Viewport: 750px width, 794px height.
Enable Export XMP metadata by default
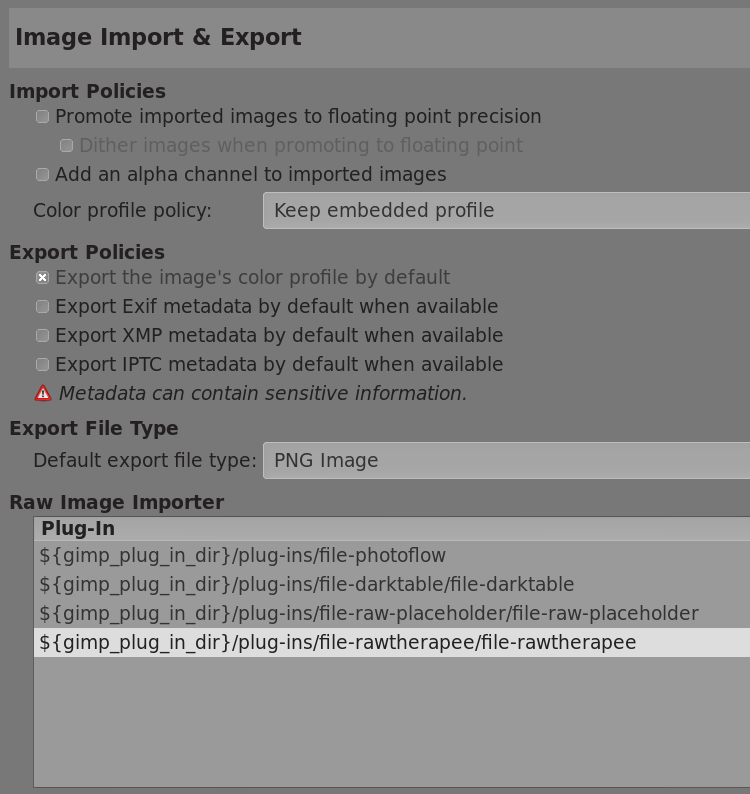point(43,335)
